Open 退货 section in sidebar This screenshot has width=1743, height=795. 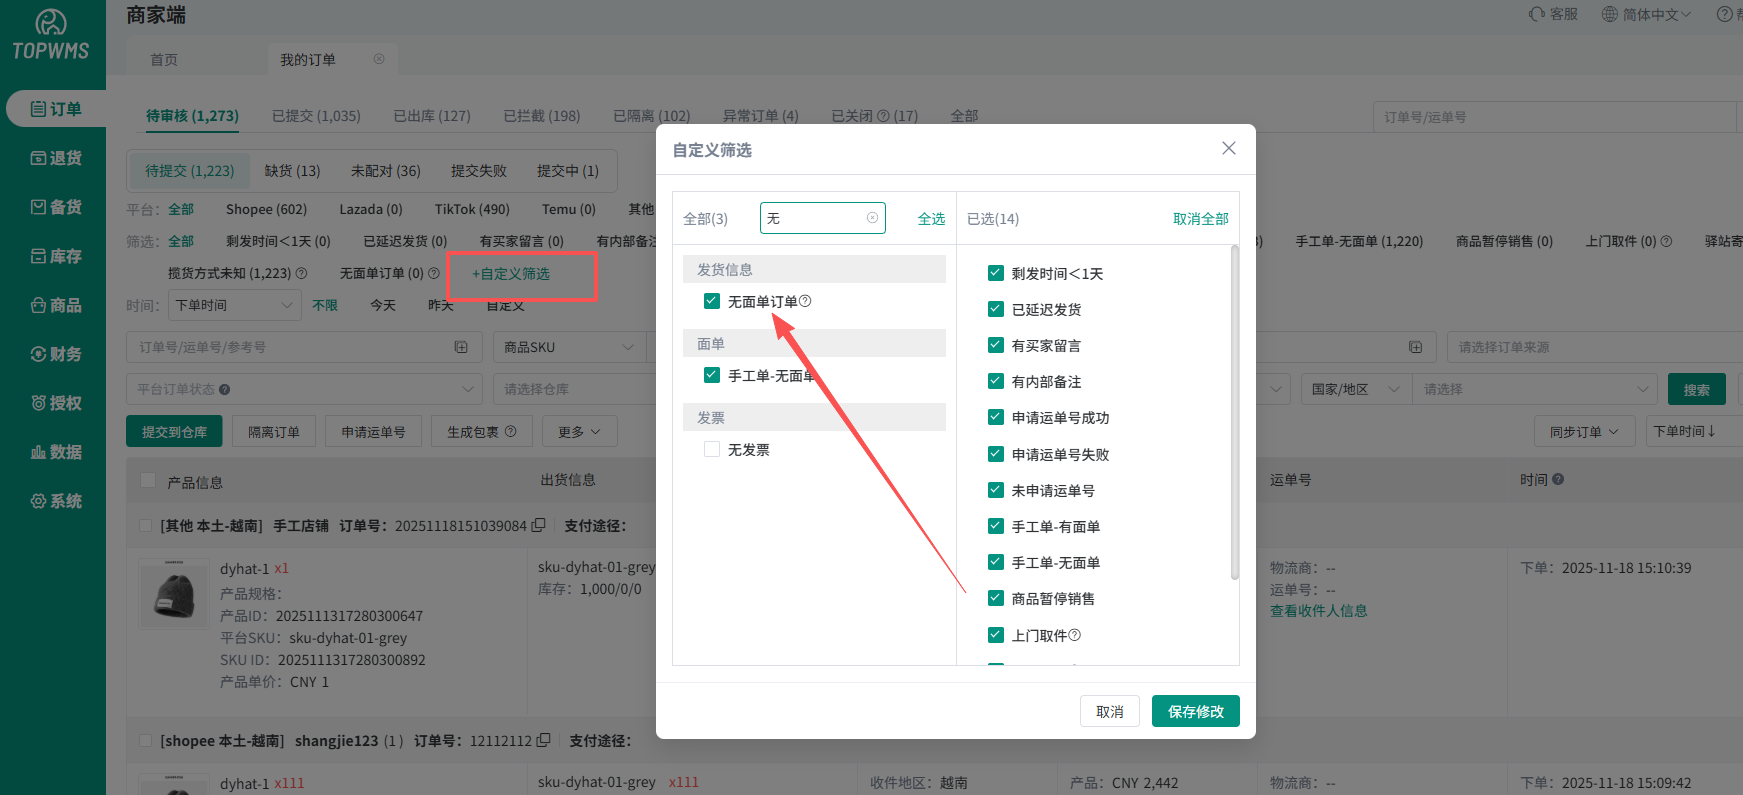[56, 158]
